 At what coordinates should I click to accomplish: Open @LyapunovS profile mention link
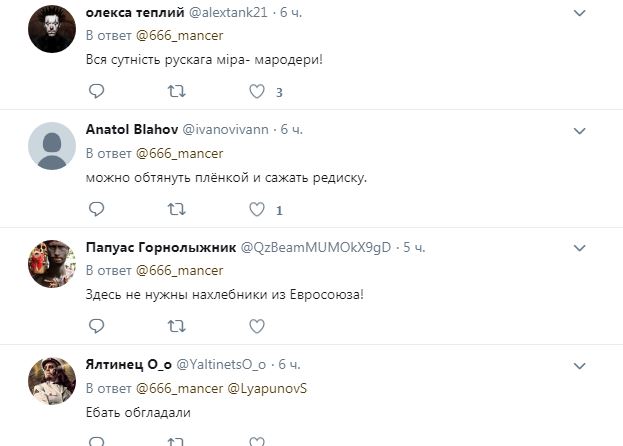click(x=267, y=388)
